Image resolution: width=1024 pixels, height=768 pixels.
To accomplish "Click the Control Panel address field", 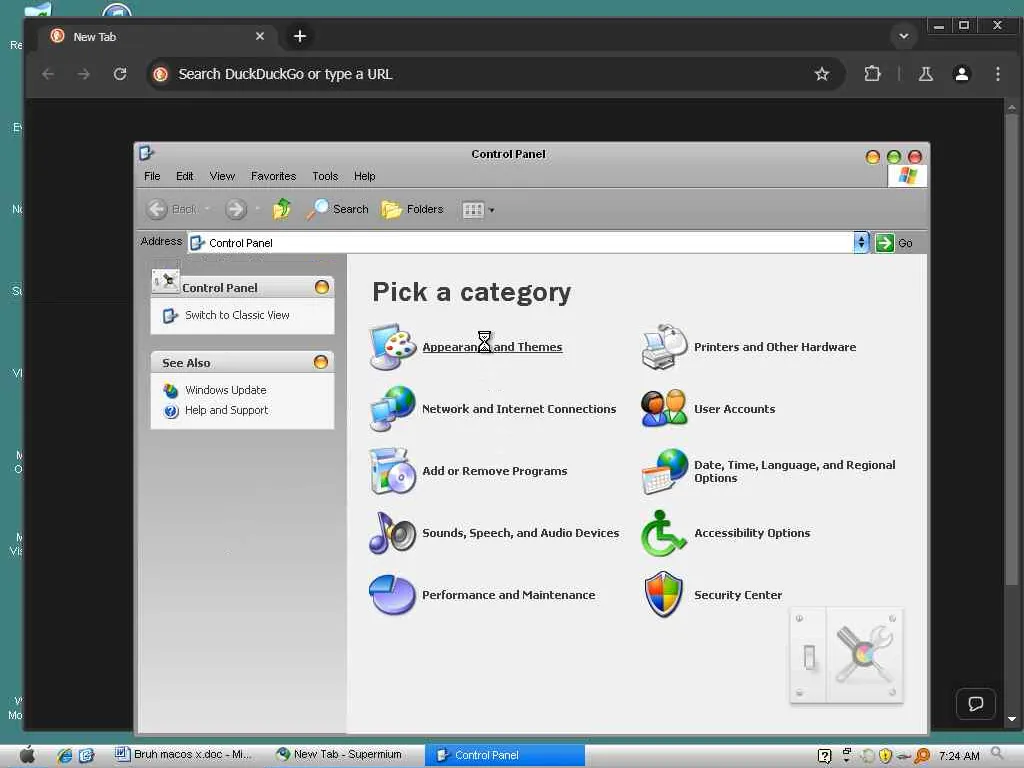I will 520,243.
